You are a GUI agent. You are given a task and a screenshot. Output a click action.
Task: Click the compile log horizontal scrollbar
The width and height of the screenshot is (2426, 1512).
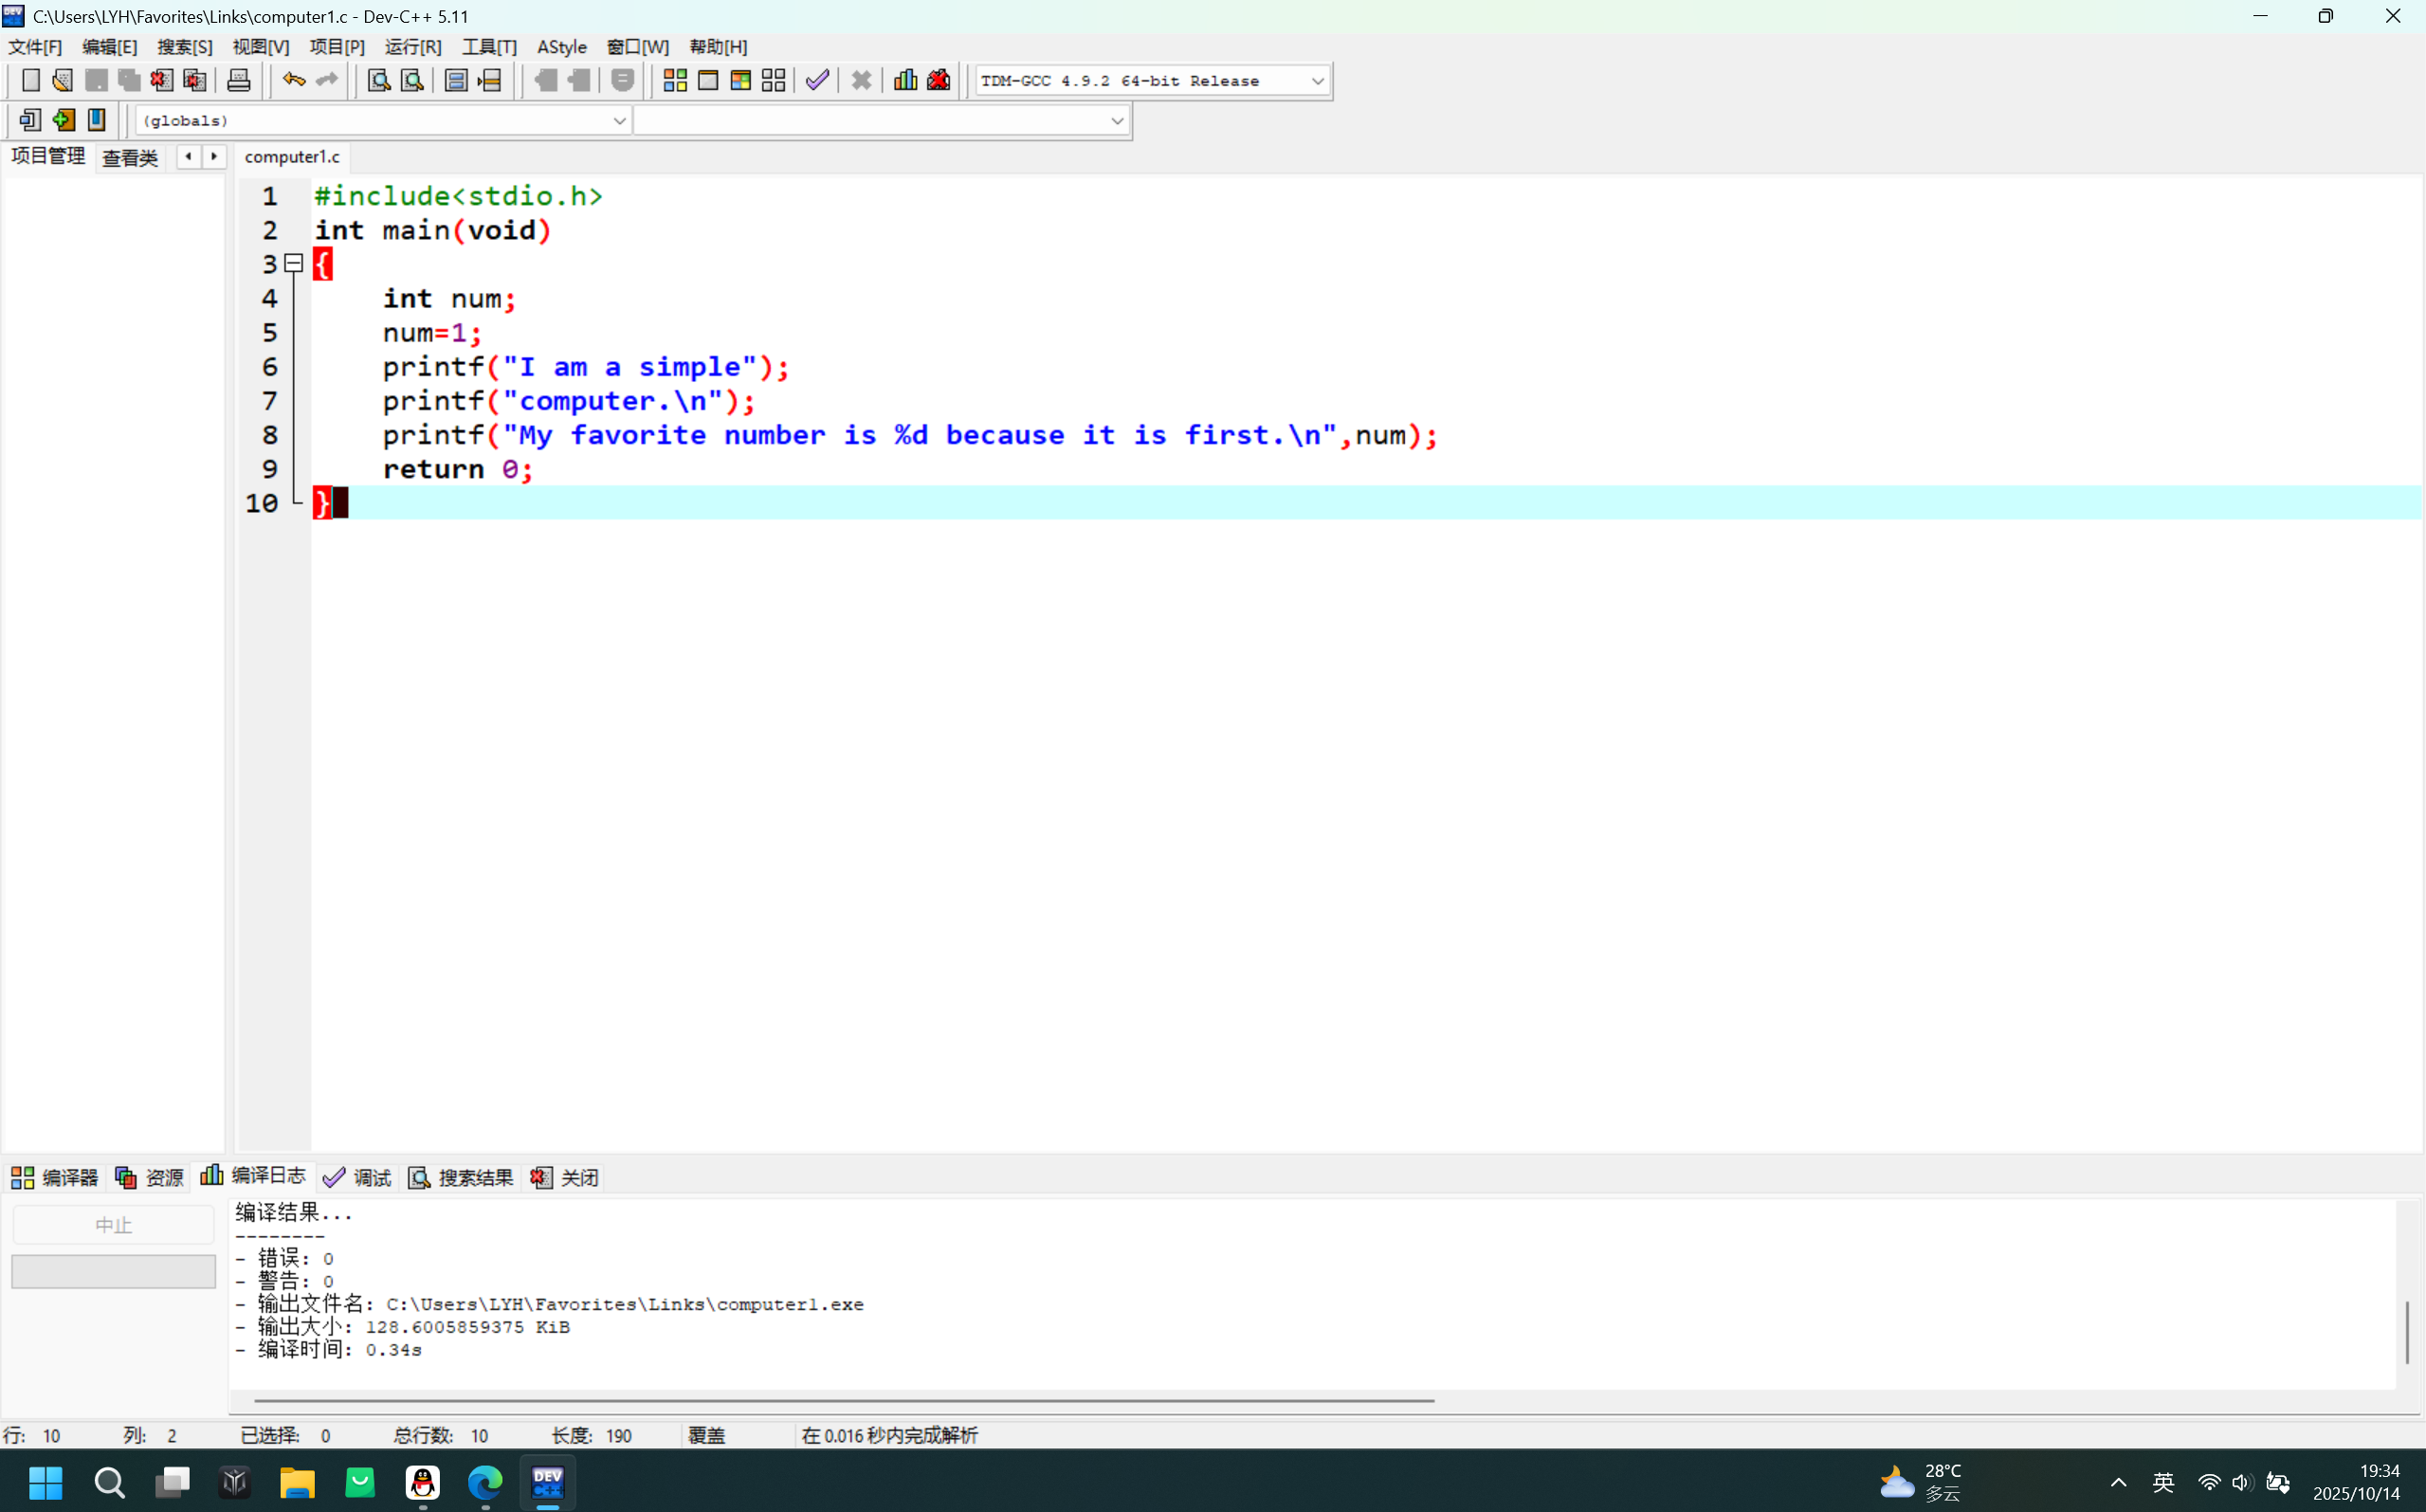[843, 1400]
